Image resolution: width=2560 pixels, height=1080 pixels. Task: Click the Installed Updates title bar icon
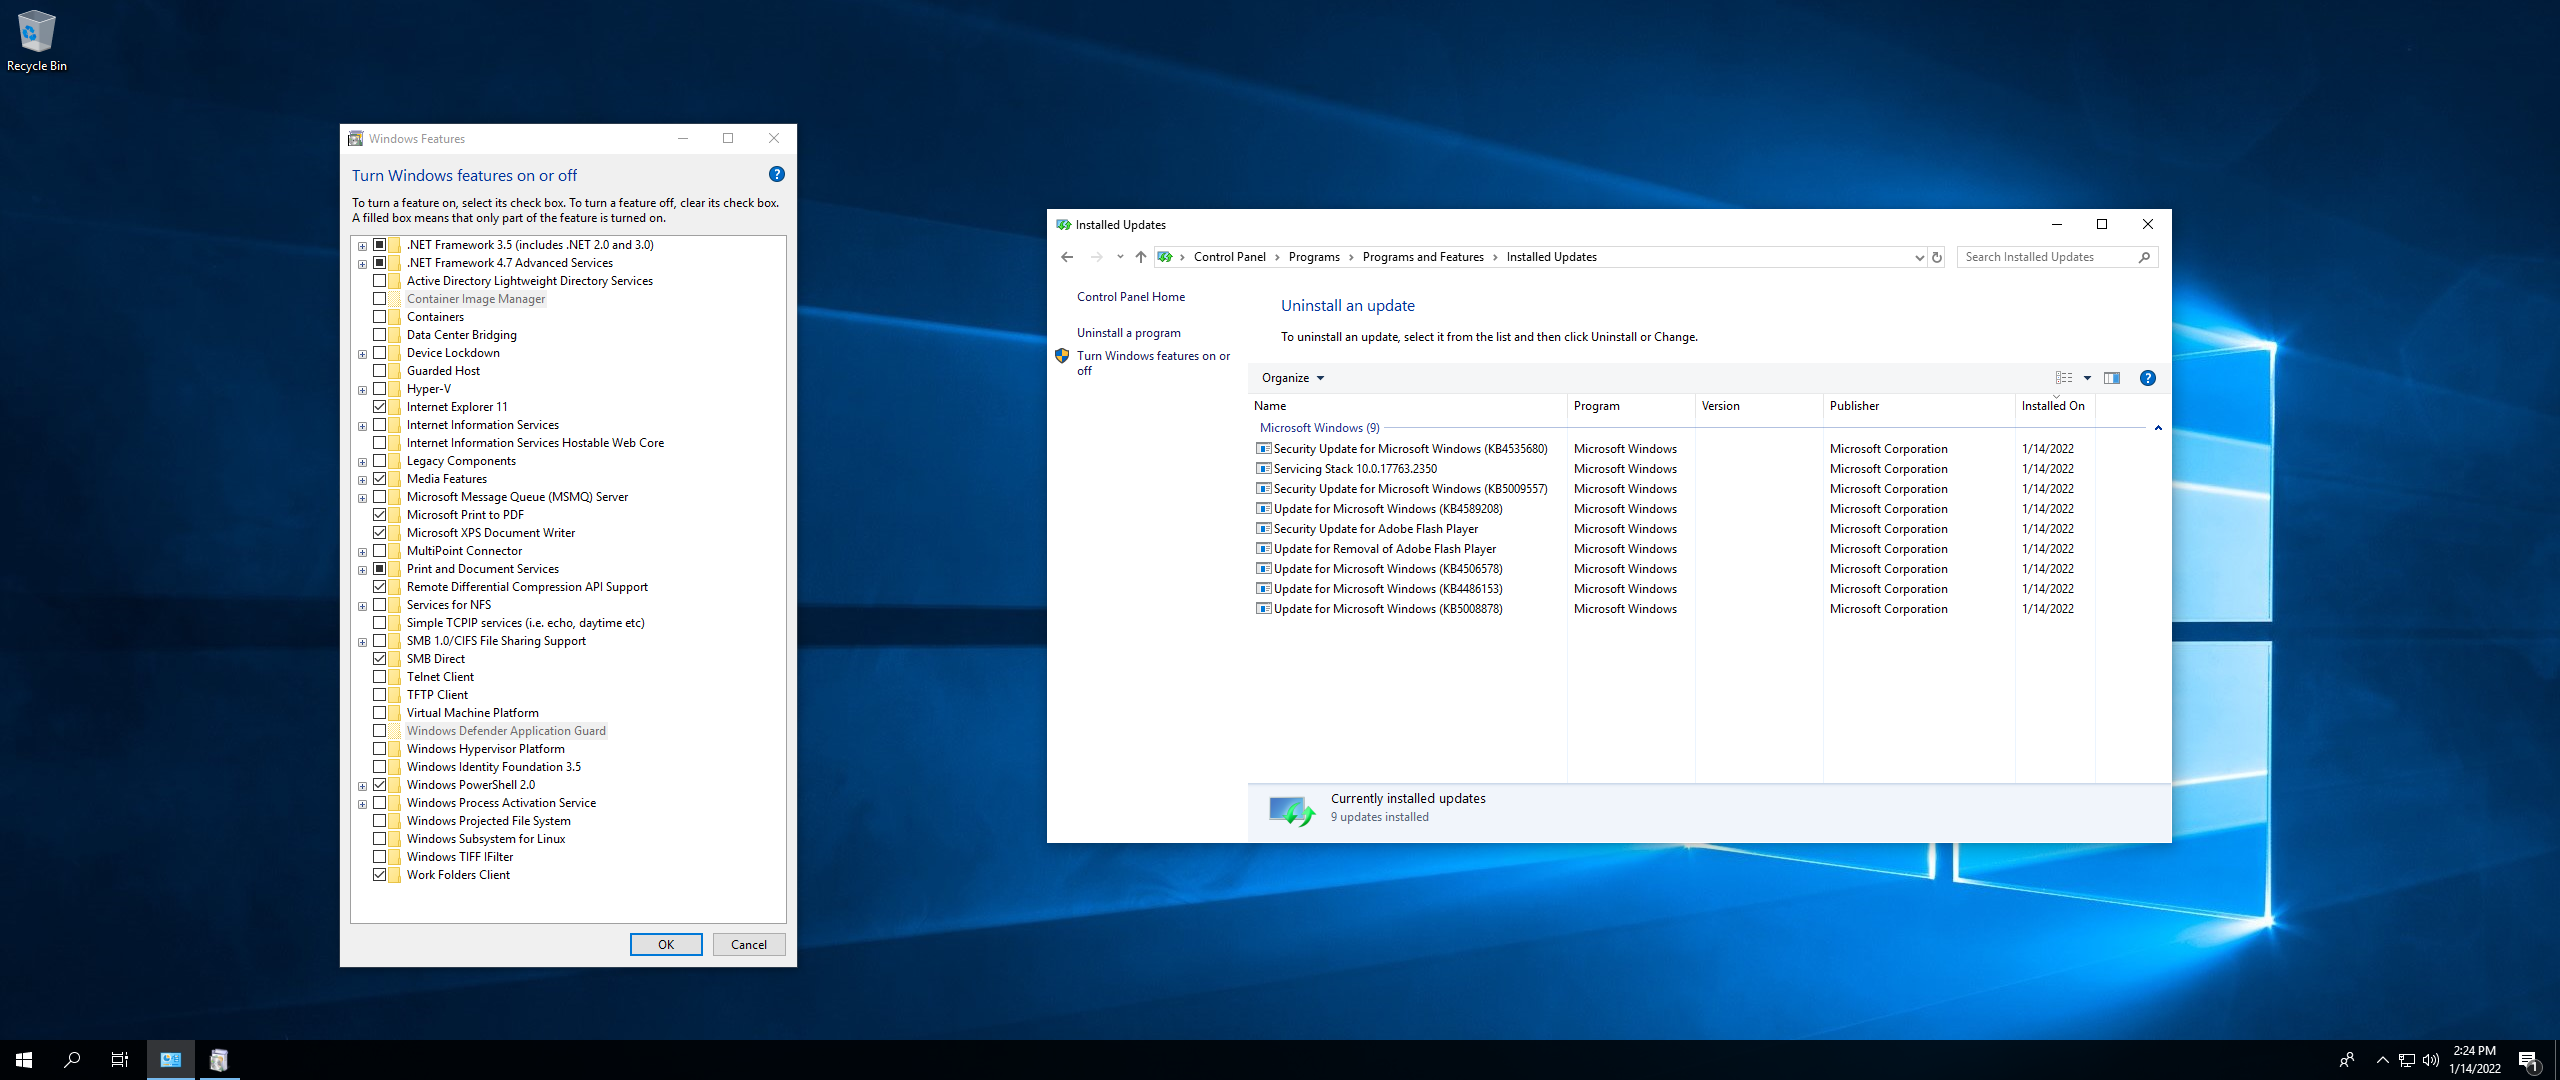(1063, 225)
